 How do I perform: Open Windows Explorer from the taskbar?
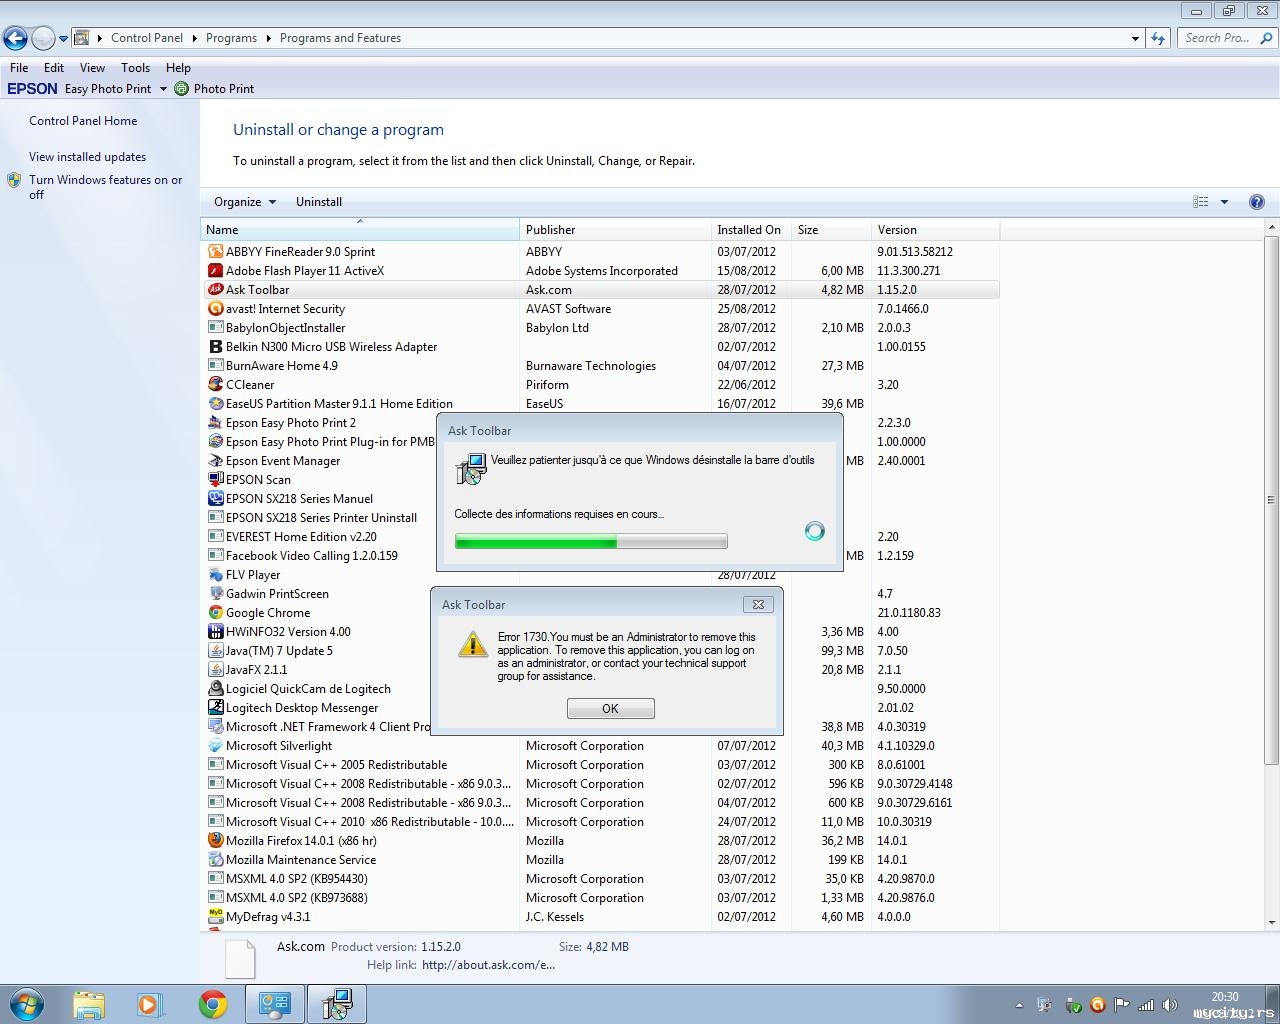[x=89, y=1004]
